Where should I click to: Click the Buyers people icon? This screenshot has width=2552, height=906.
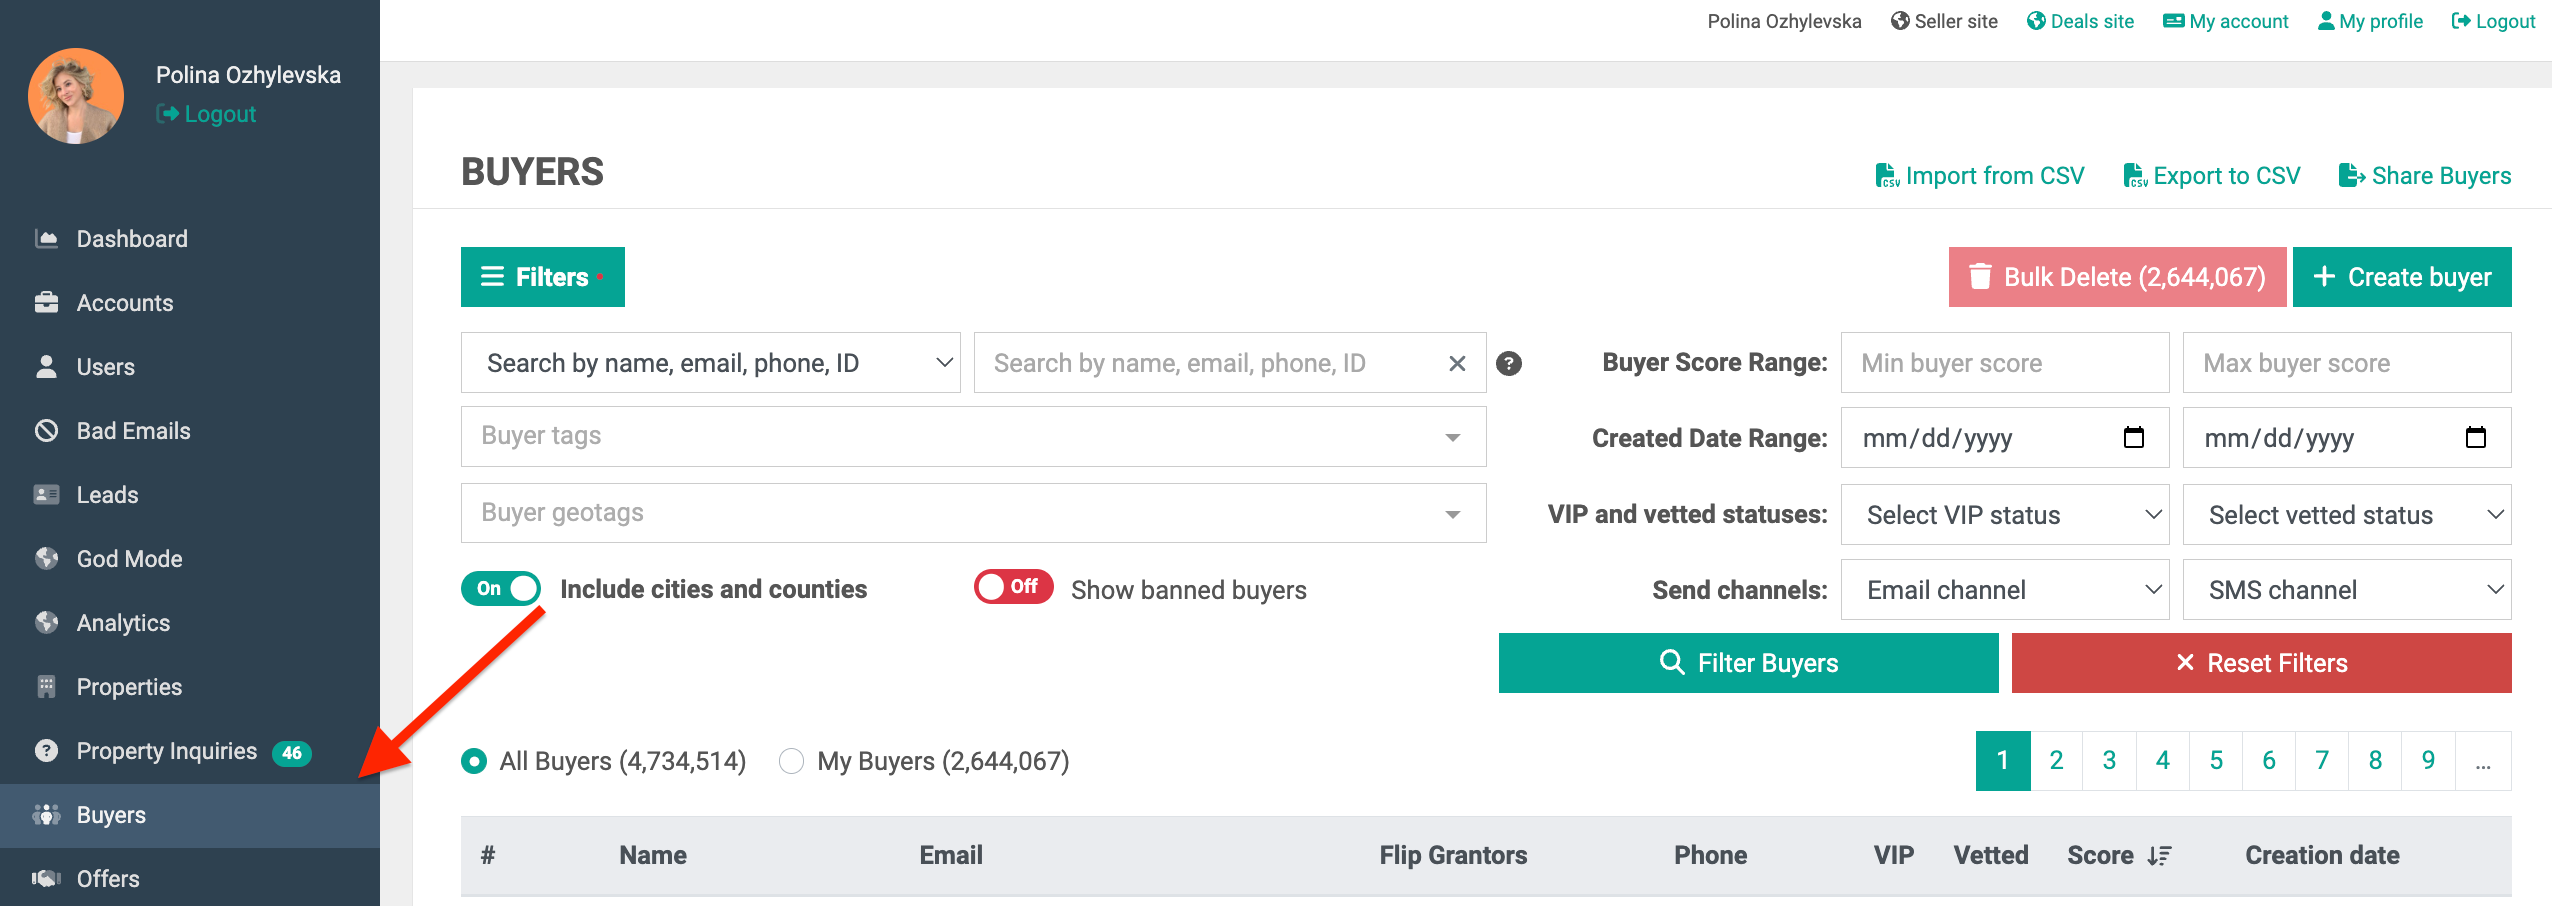pos(46,815)
